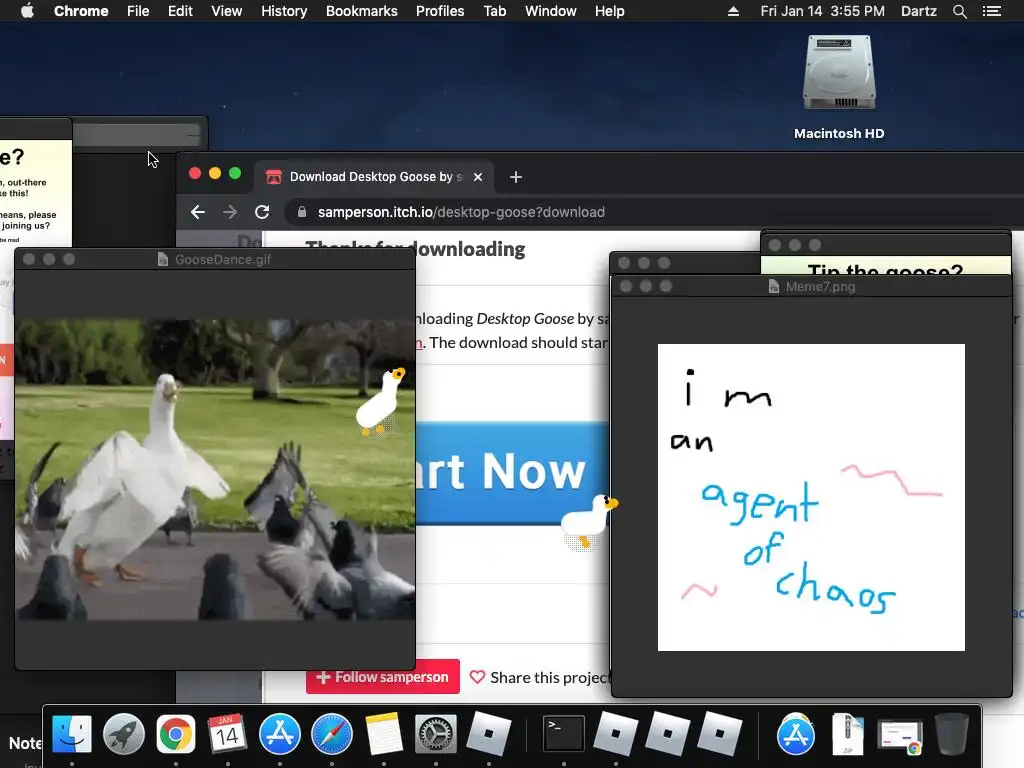Viewport: 1024px width, 768px height.
Task: Open the Profiles menu
Action: [x=440, y=11]
